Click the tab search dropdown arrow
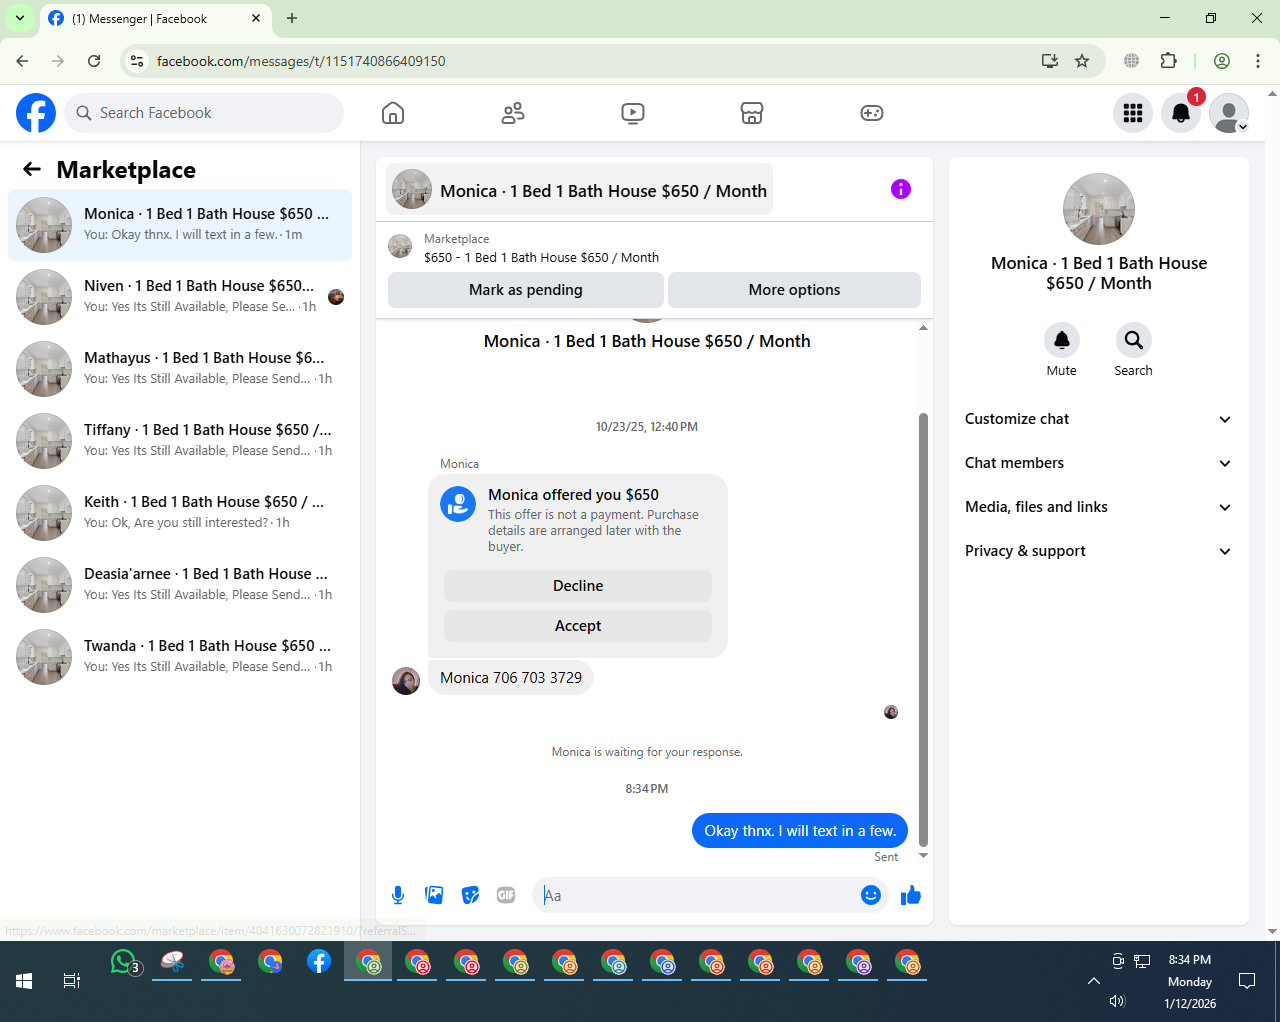Viewport: 1280px width, 1022px height. (19, 18)
